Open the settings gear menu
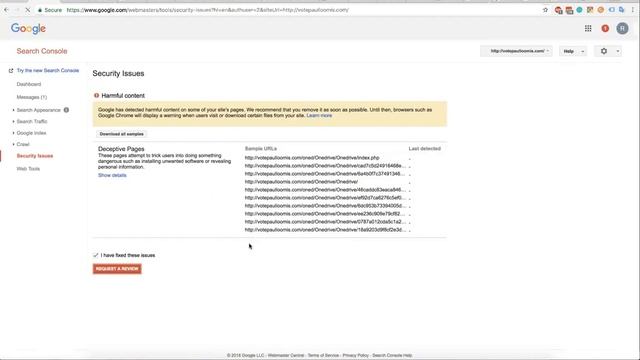Viewport: 640px width, 360px height. point(608,51)
